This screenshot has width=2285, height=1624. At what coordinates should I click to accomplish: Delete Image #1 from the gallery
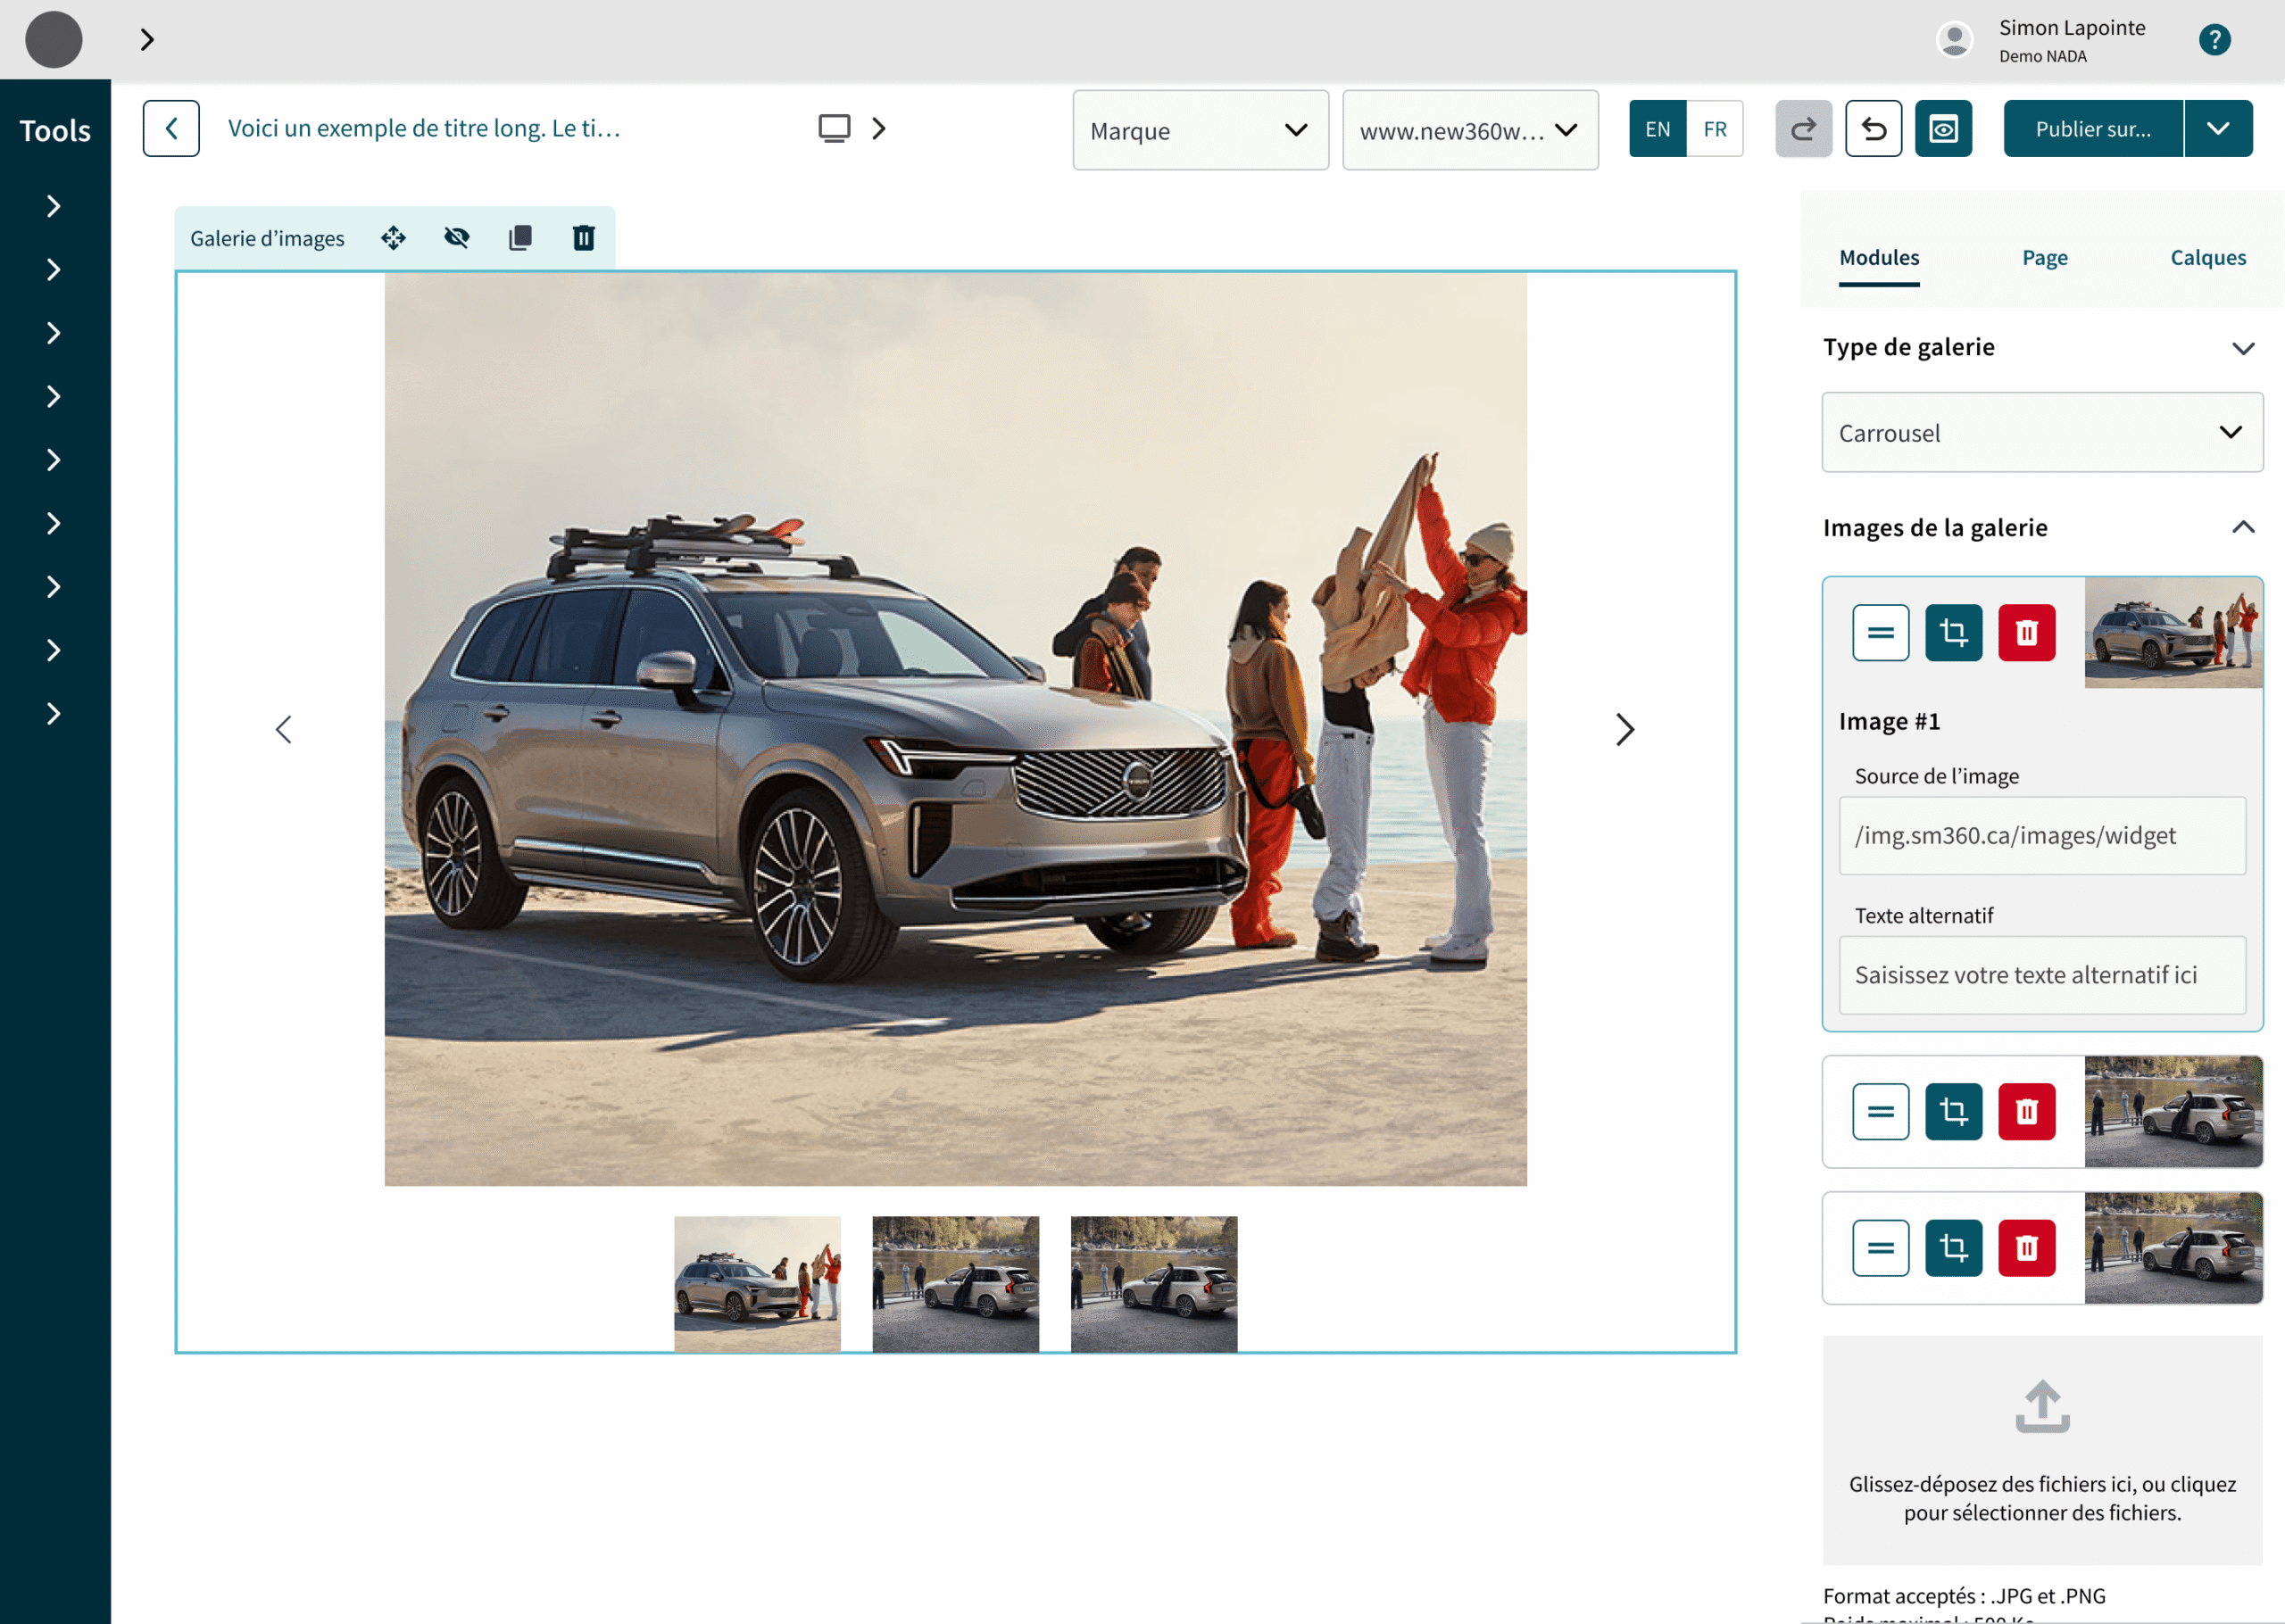coord(2026,632)
